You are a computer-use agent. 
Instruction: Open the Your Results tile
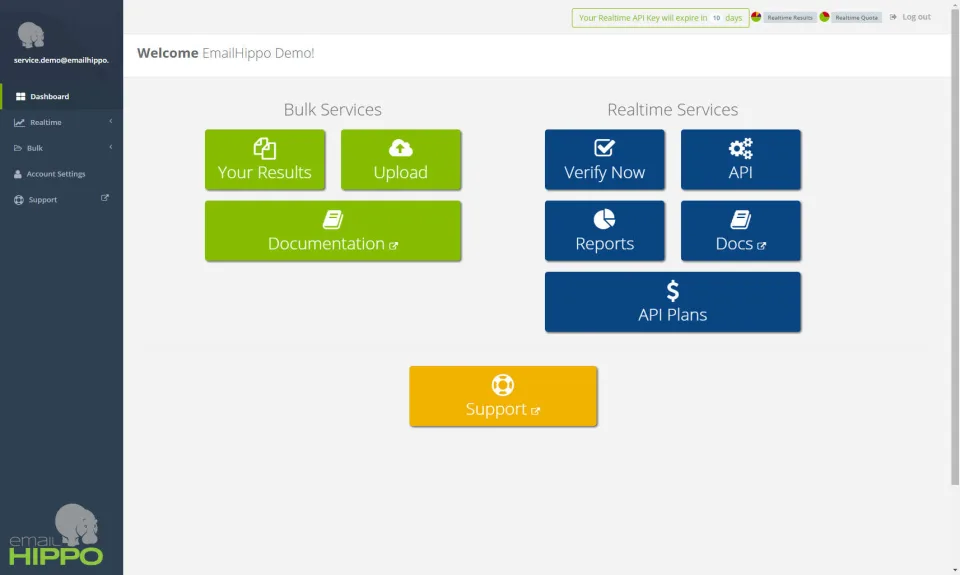click(264, 159)
